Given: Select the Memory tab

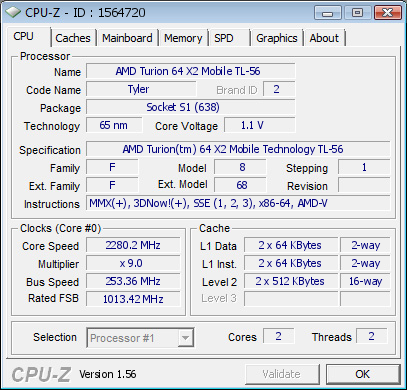Looking at the screenshot, I should 183,38.
